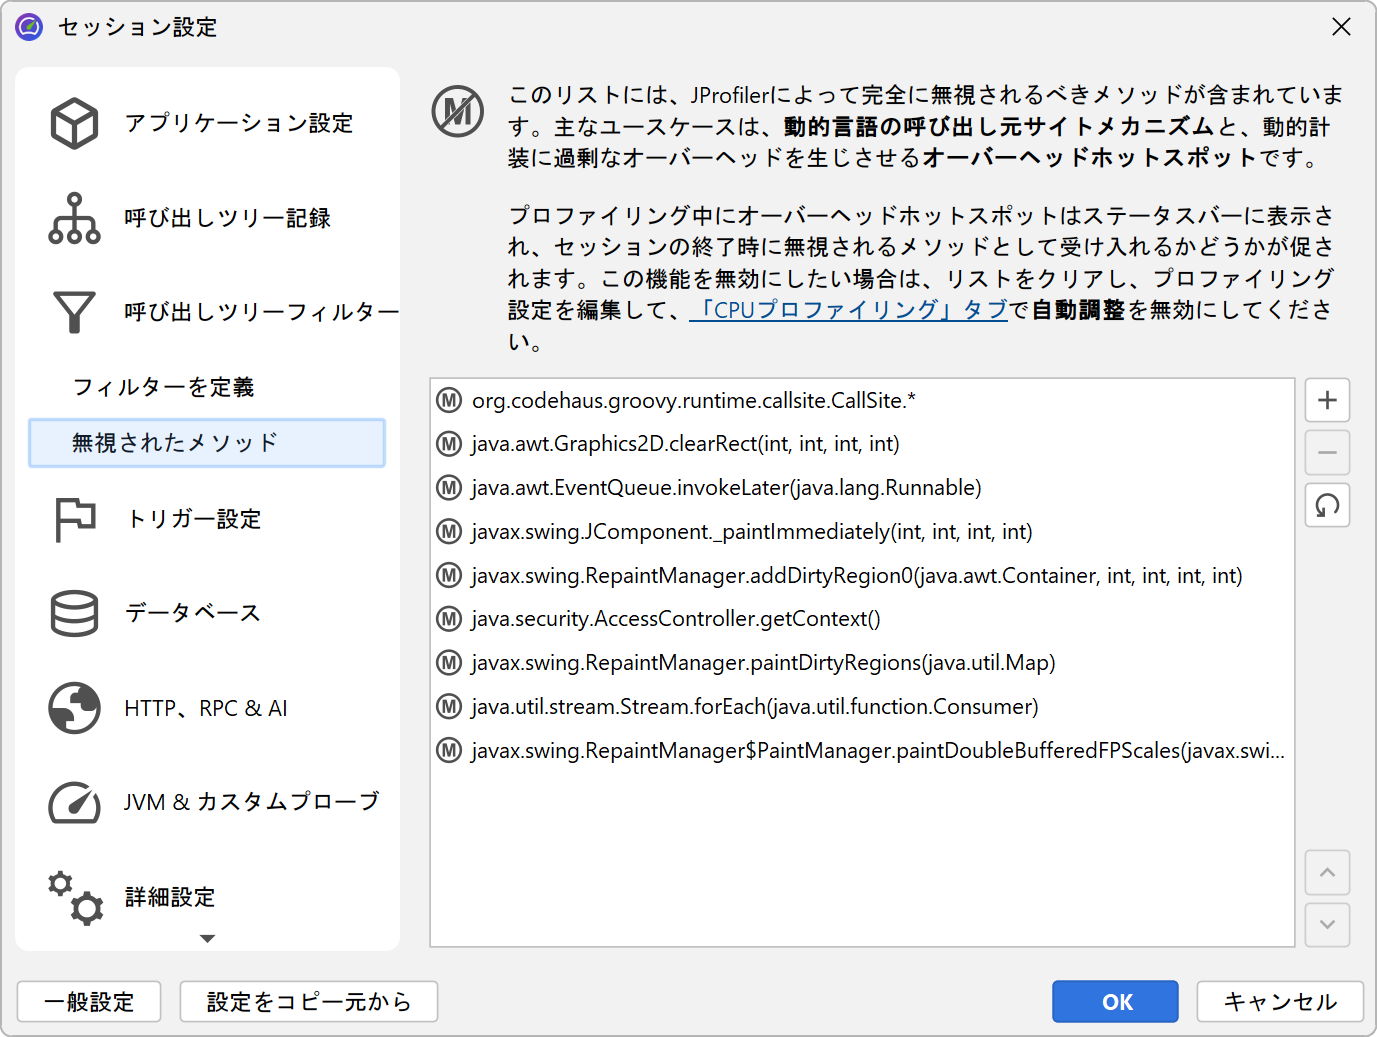Click the HTTP, RPC & AI globe icon
This screenshot has height=1037, width=1377.
74,708
